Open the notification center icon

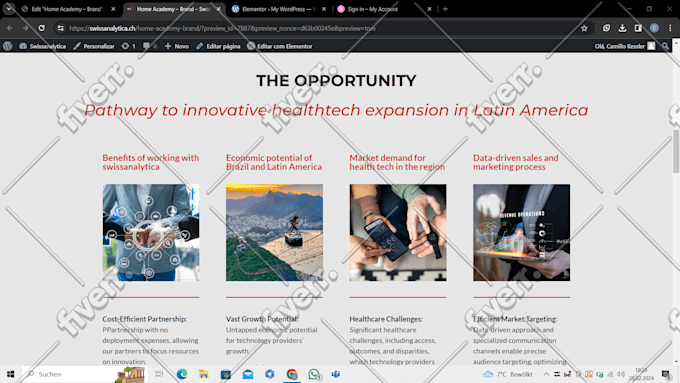tap(666, 374)
